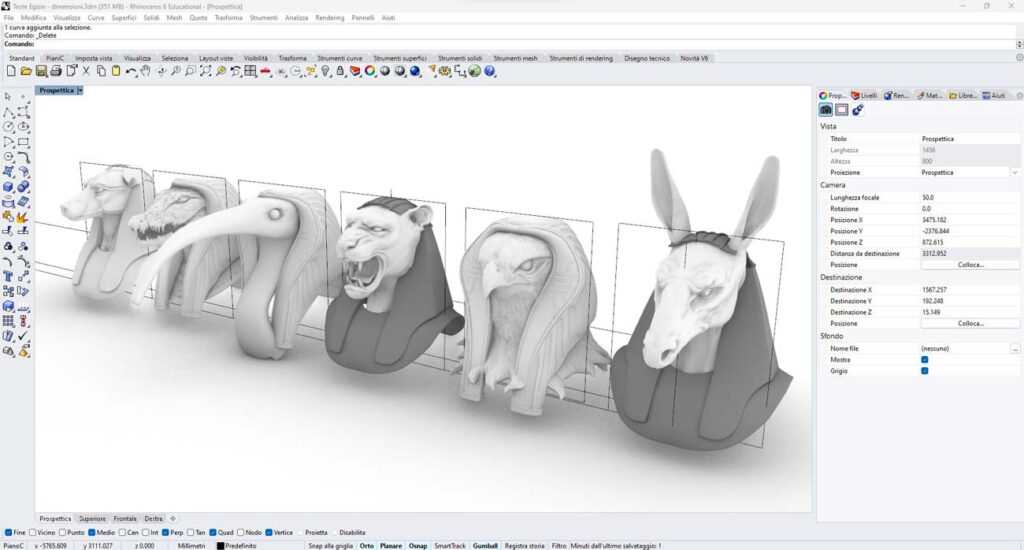Toggle the Orto status bar button
The image size is (1024, 550).
point(366,545)
